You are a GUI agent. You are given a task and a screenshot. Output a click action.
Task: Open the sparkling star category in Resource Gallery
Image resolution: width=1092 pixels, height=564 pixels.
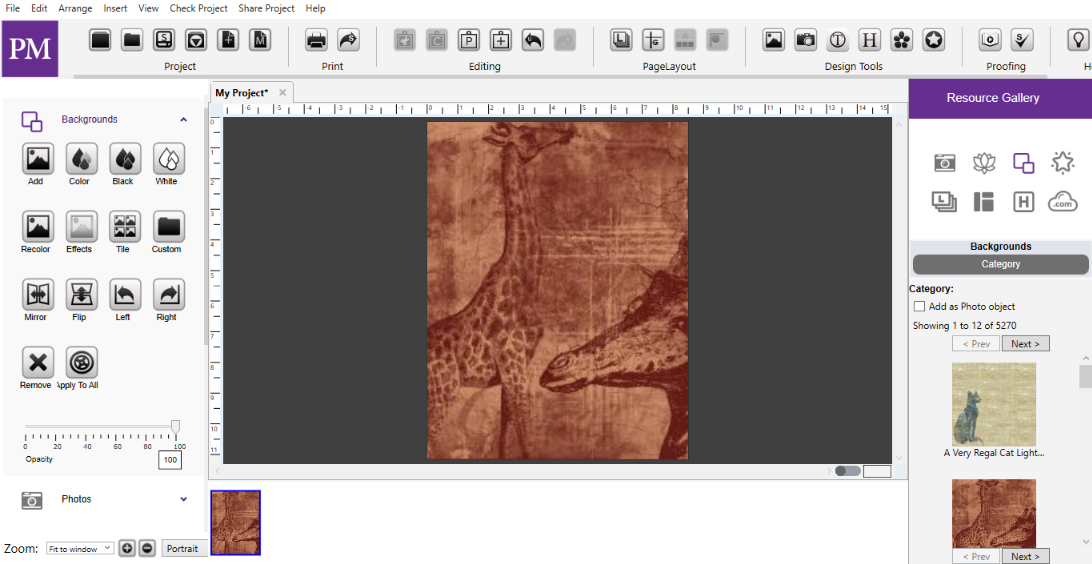tap(1062, 163)
